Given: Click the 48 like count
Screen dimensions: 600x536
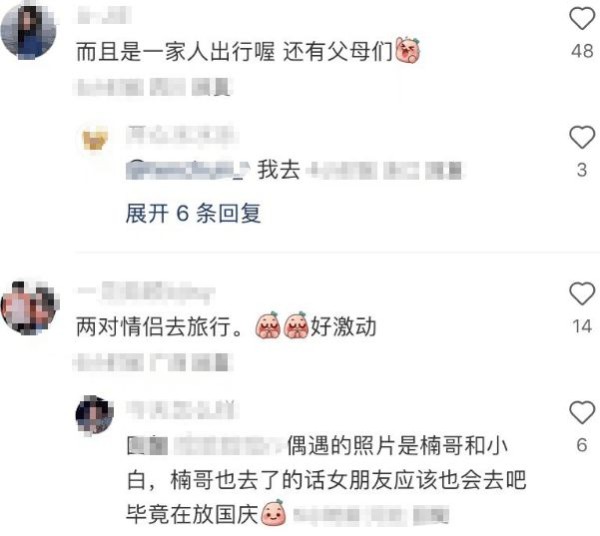Looking at the screenshot, I should [x=582, y=51].
